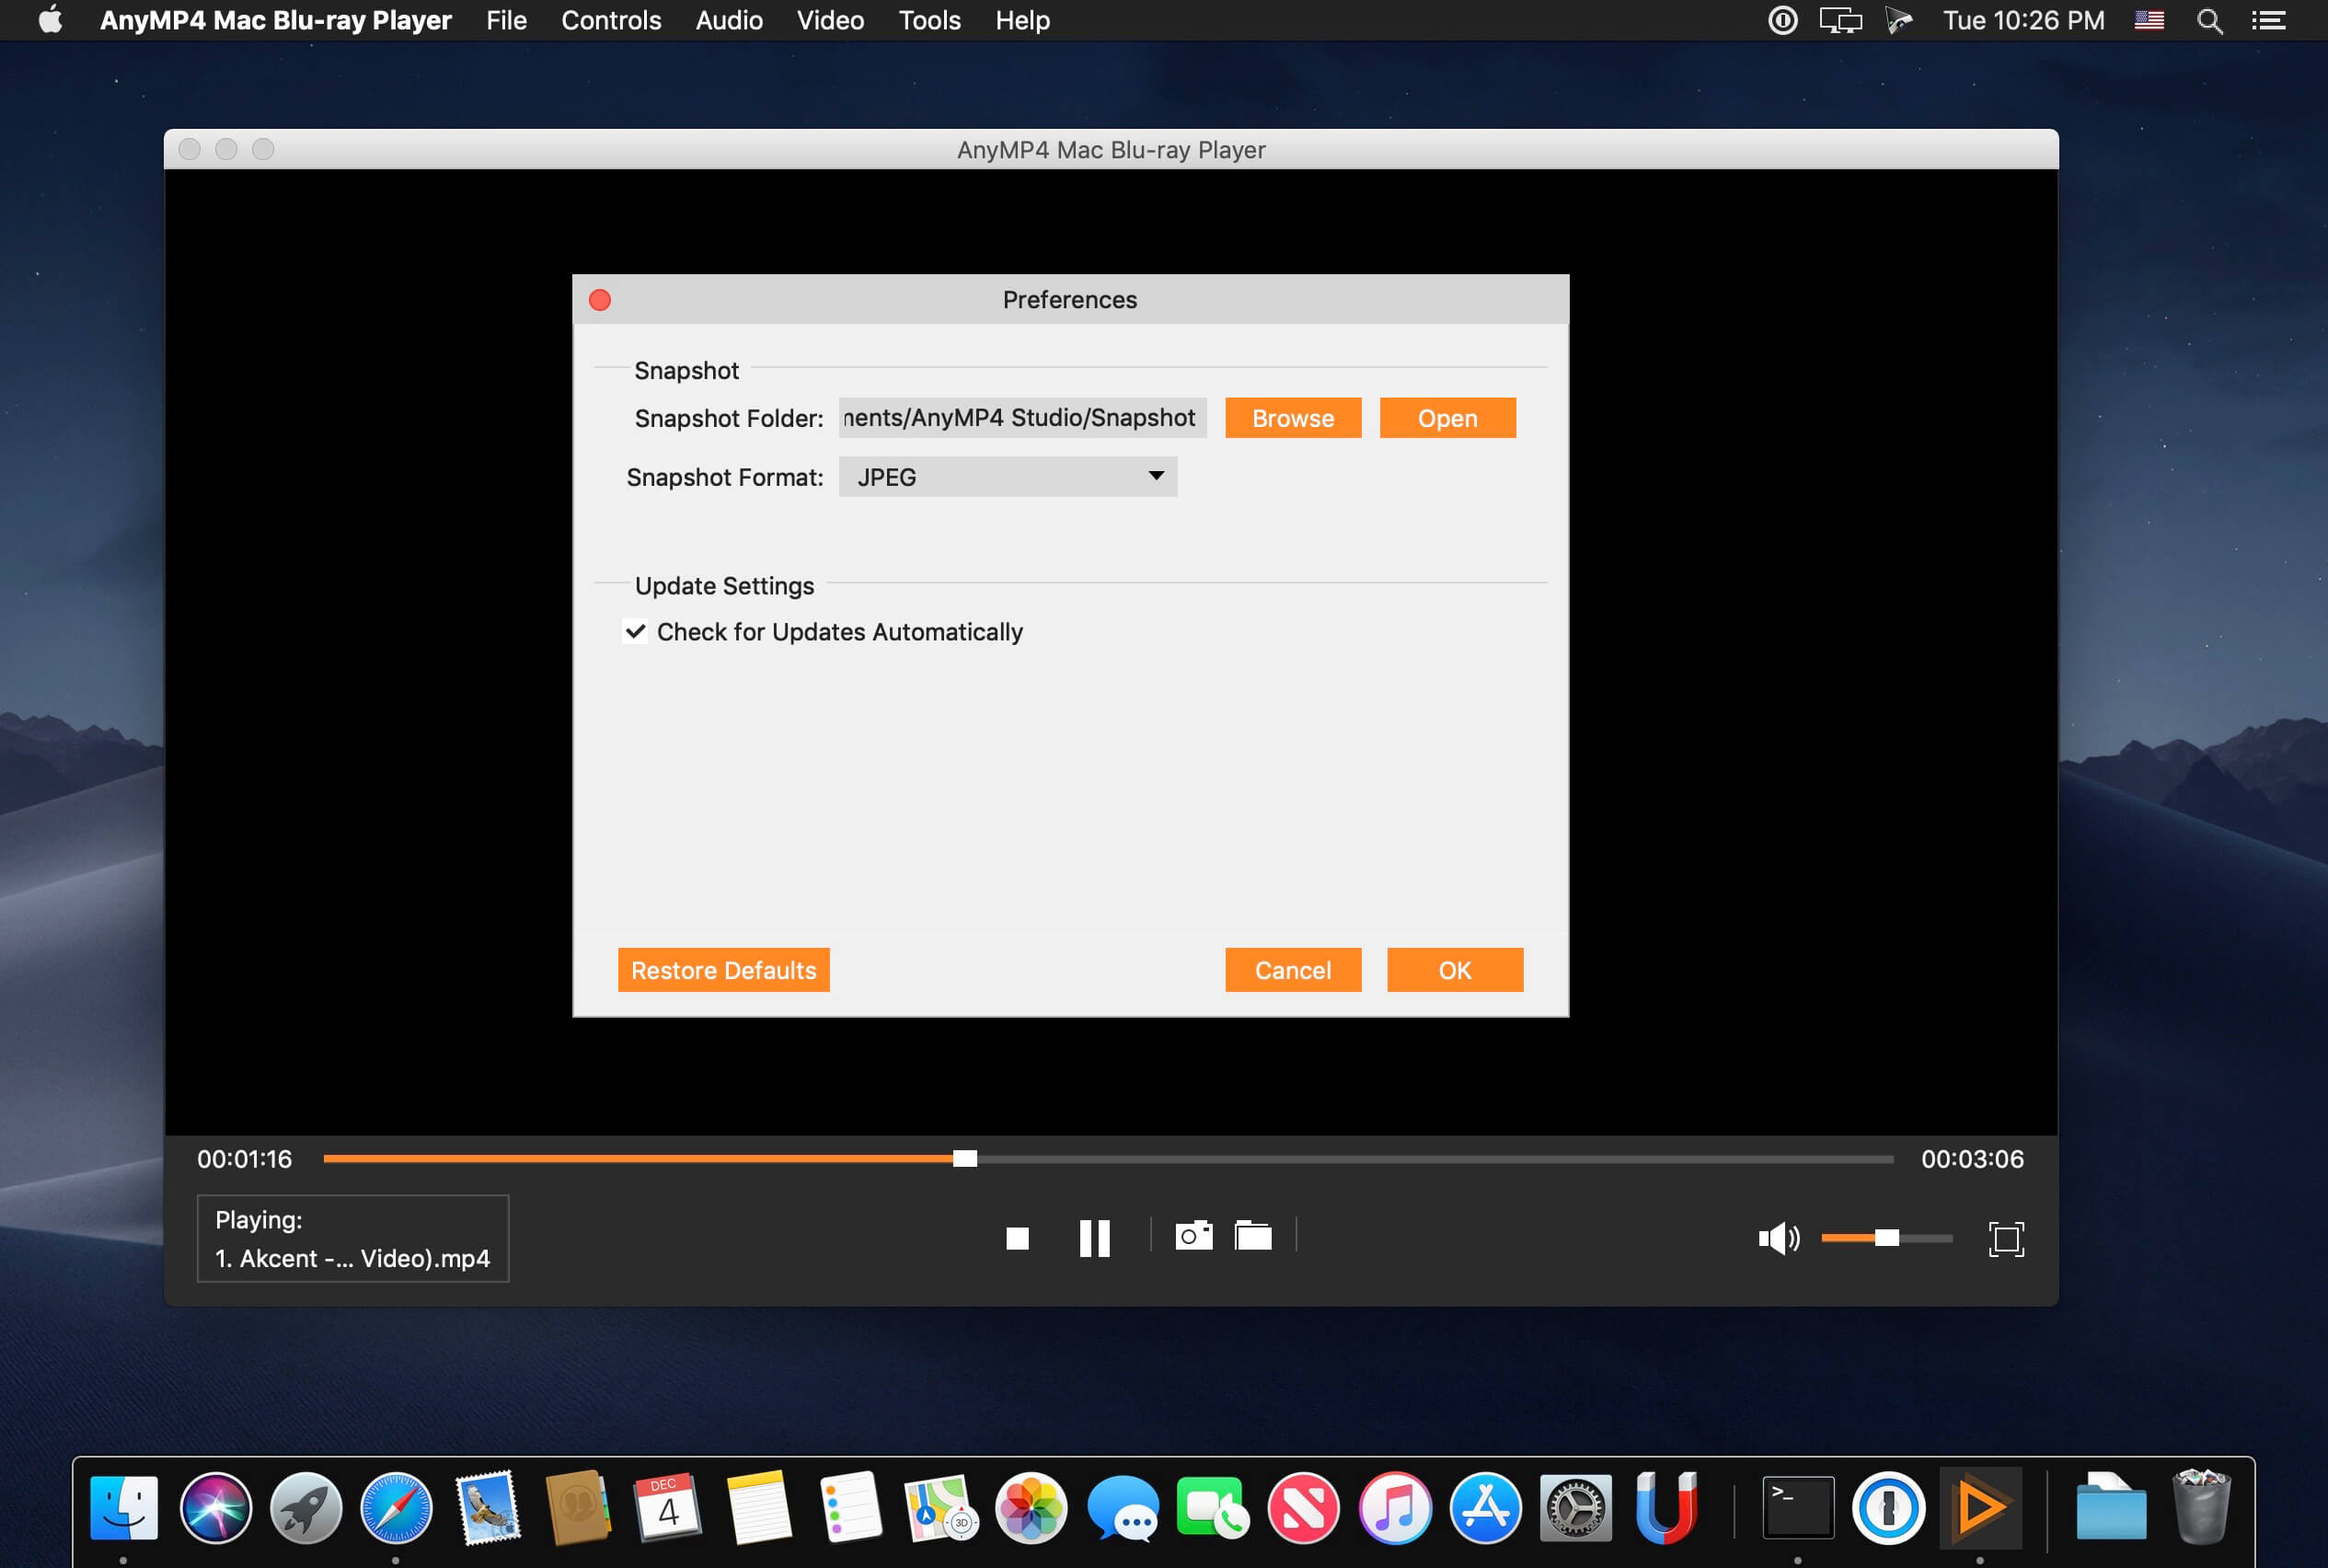Screen dimensions: 2328x1568
Task: Click the Restore Defaults button
Action: click(x=723, y=970)
